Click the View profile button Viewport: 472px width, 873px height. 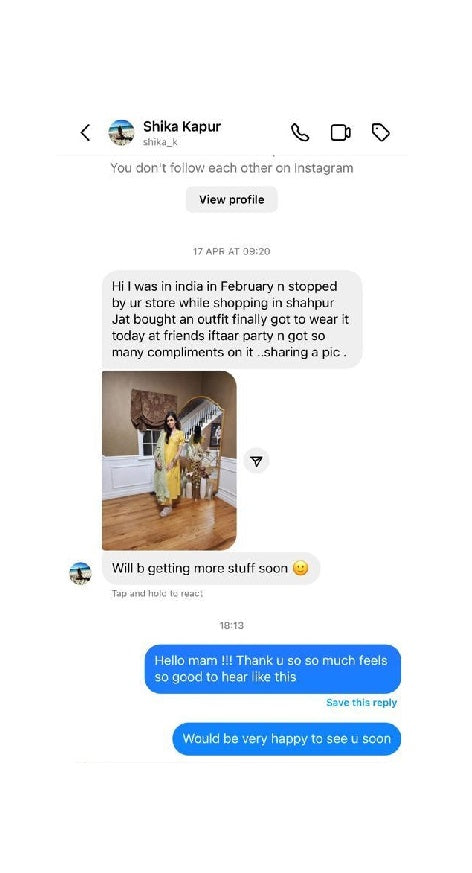coord(232,199)
